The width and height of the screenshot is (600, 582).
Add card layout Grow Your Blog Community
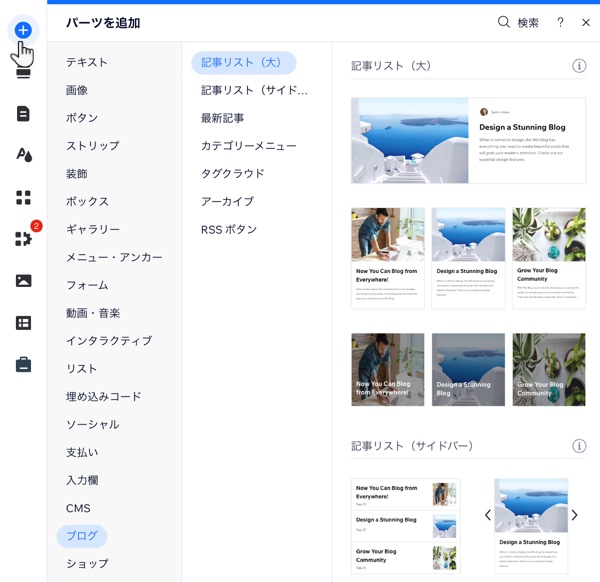[549, 258]
